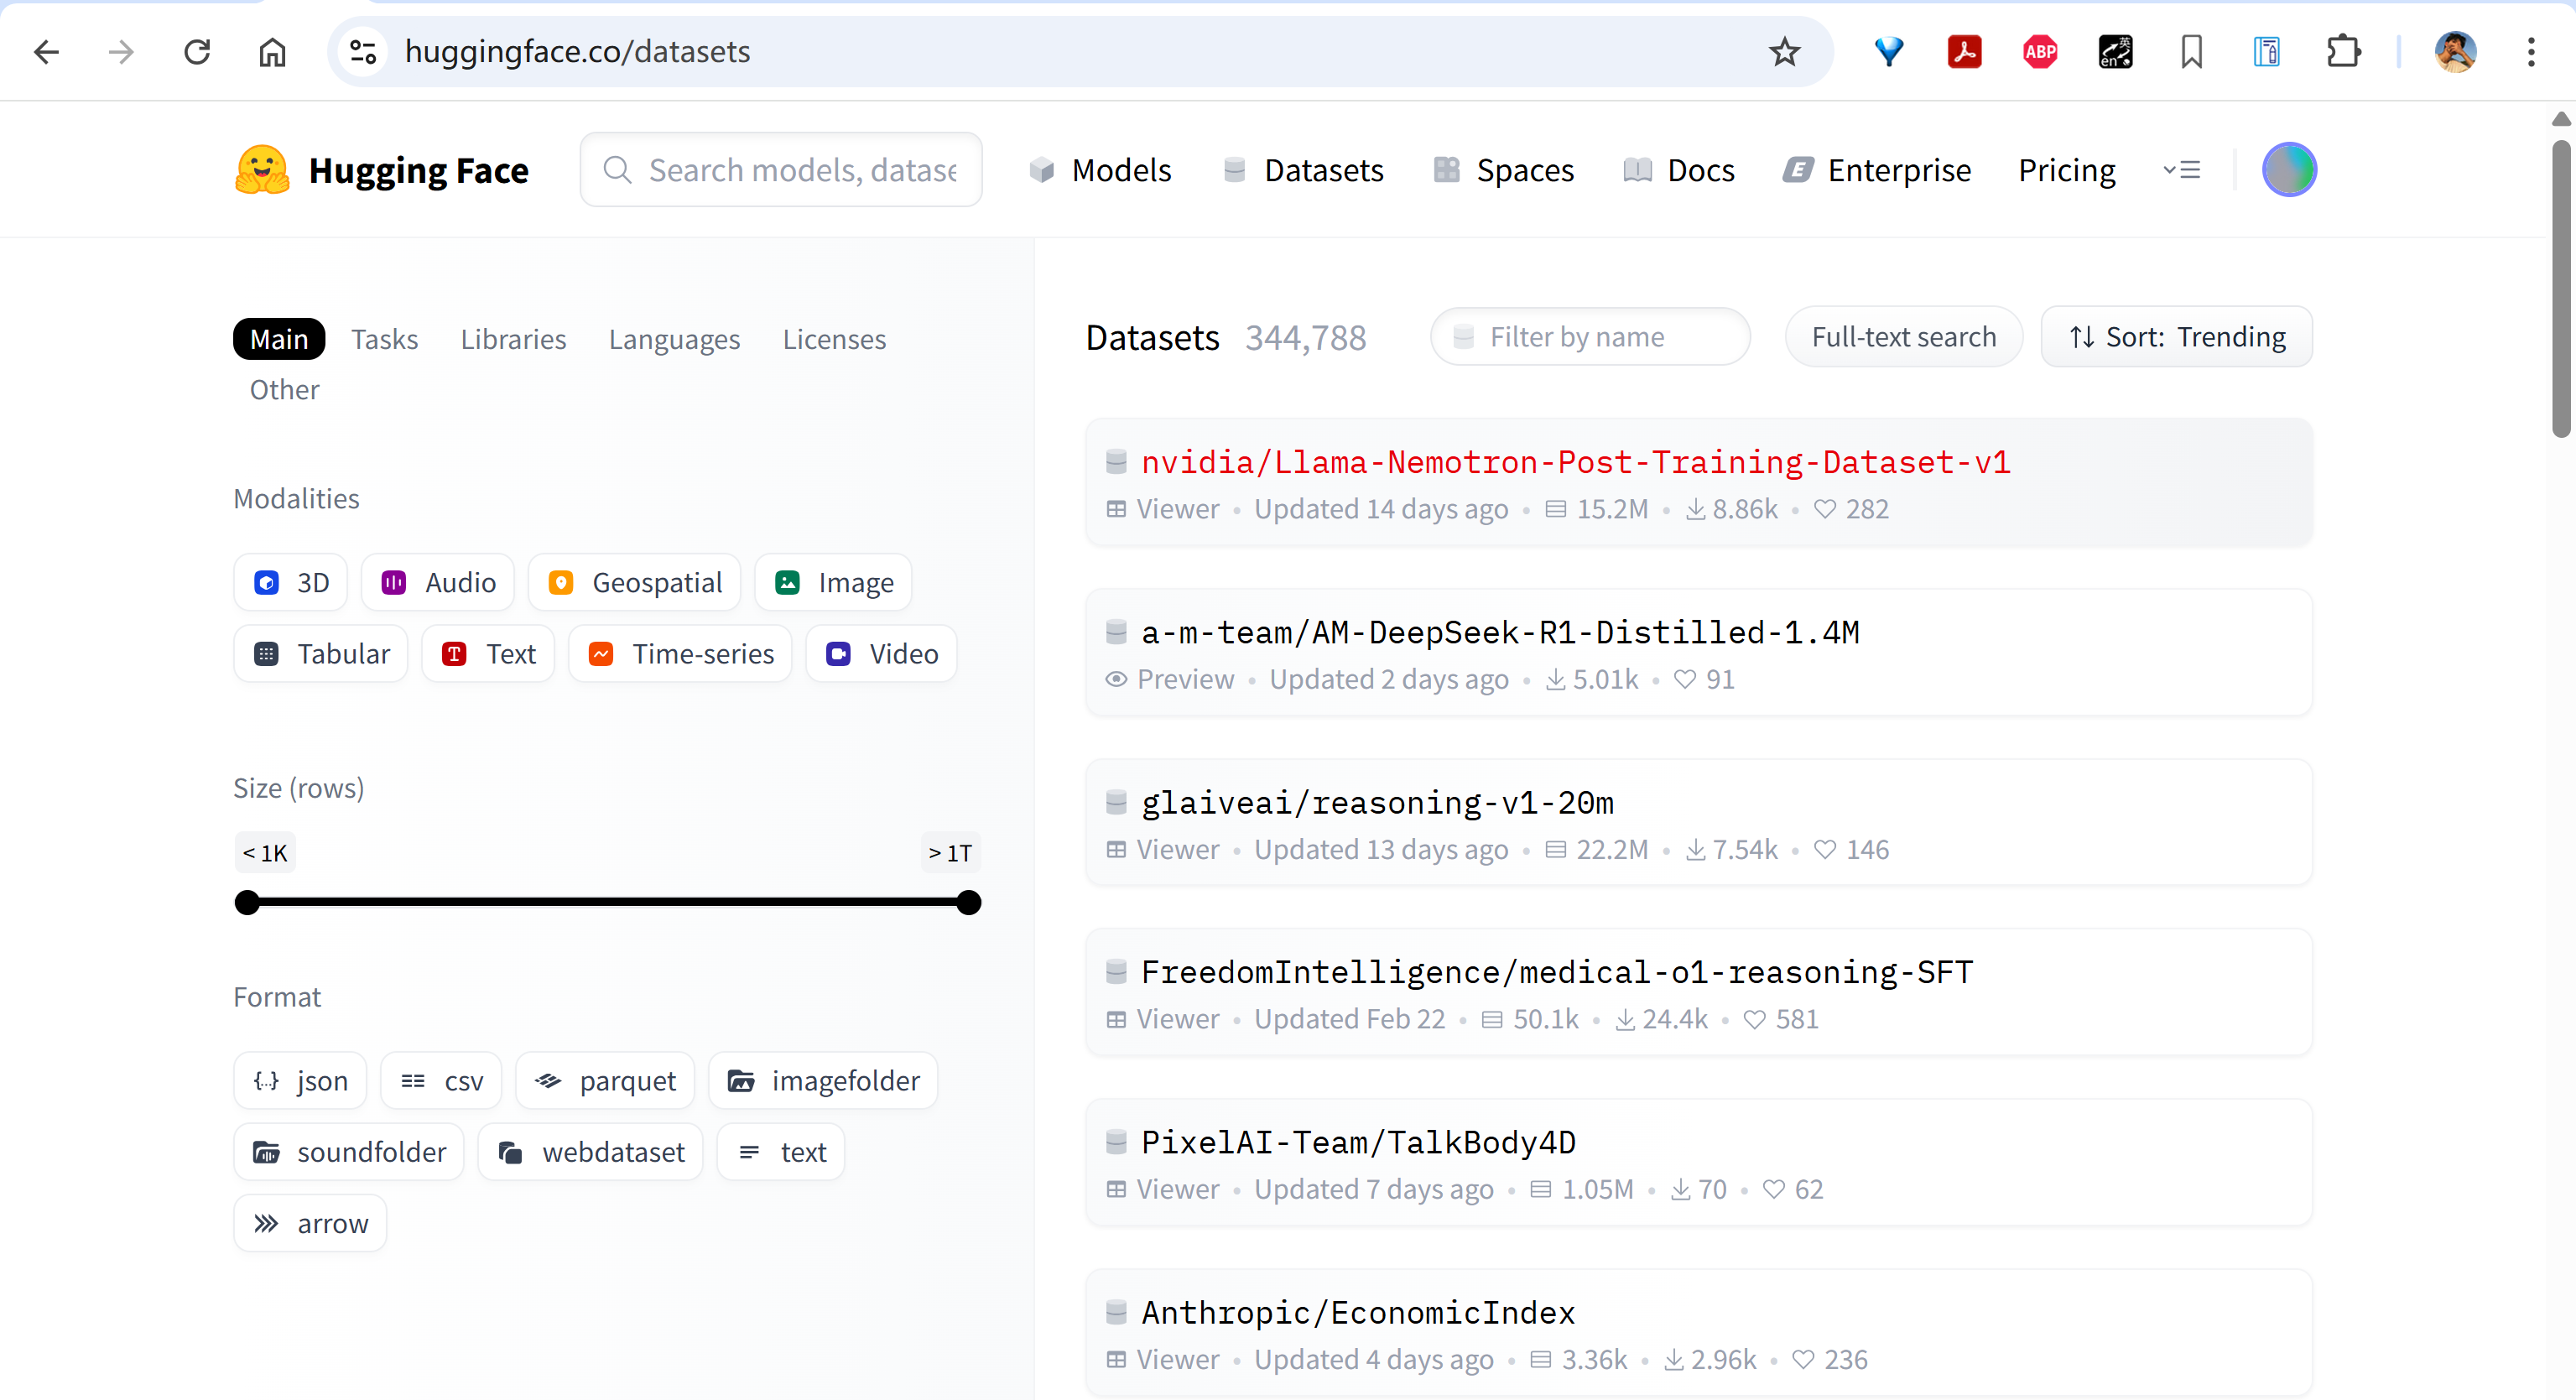
Task: Click the right handle of size slider
Action: coord(968,903)
